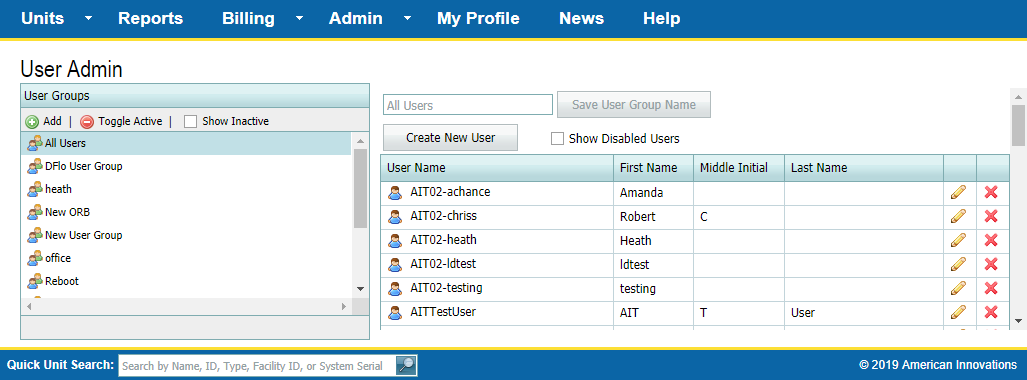This screenshot has width=1027, height=380.
Task: Click the user groups horizontal scroll-right arrow
Action: point(344,307)
